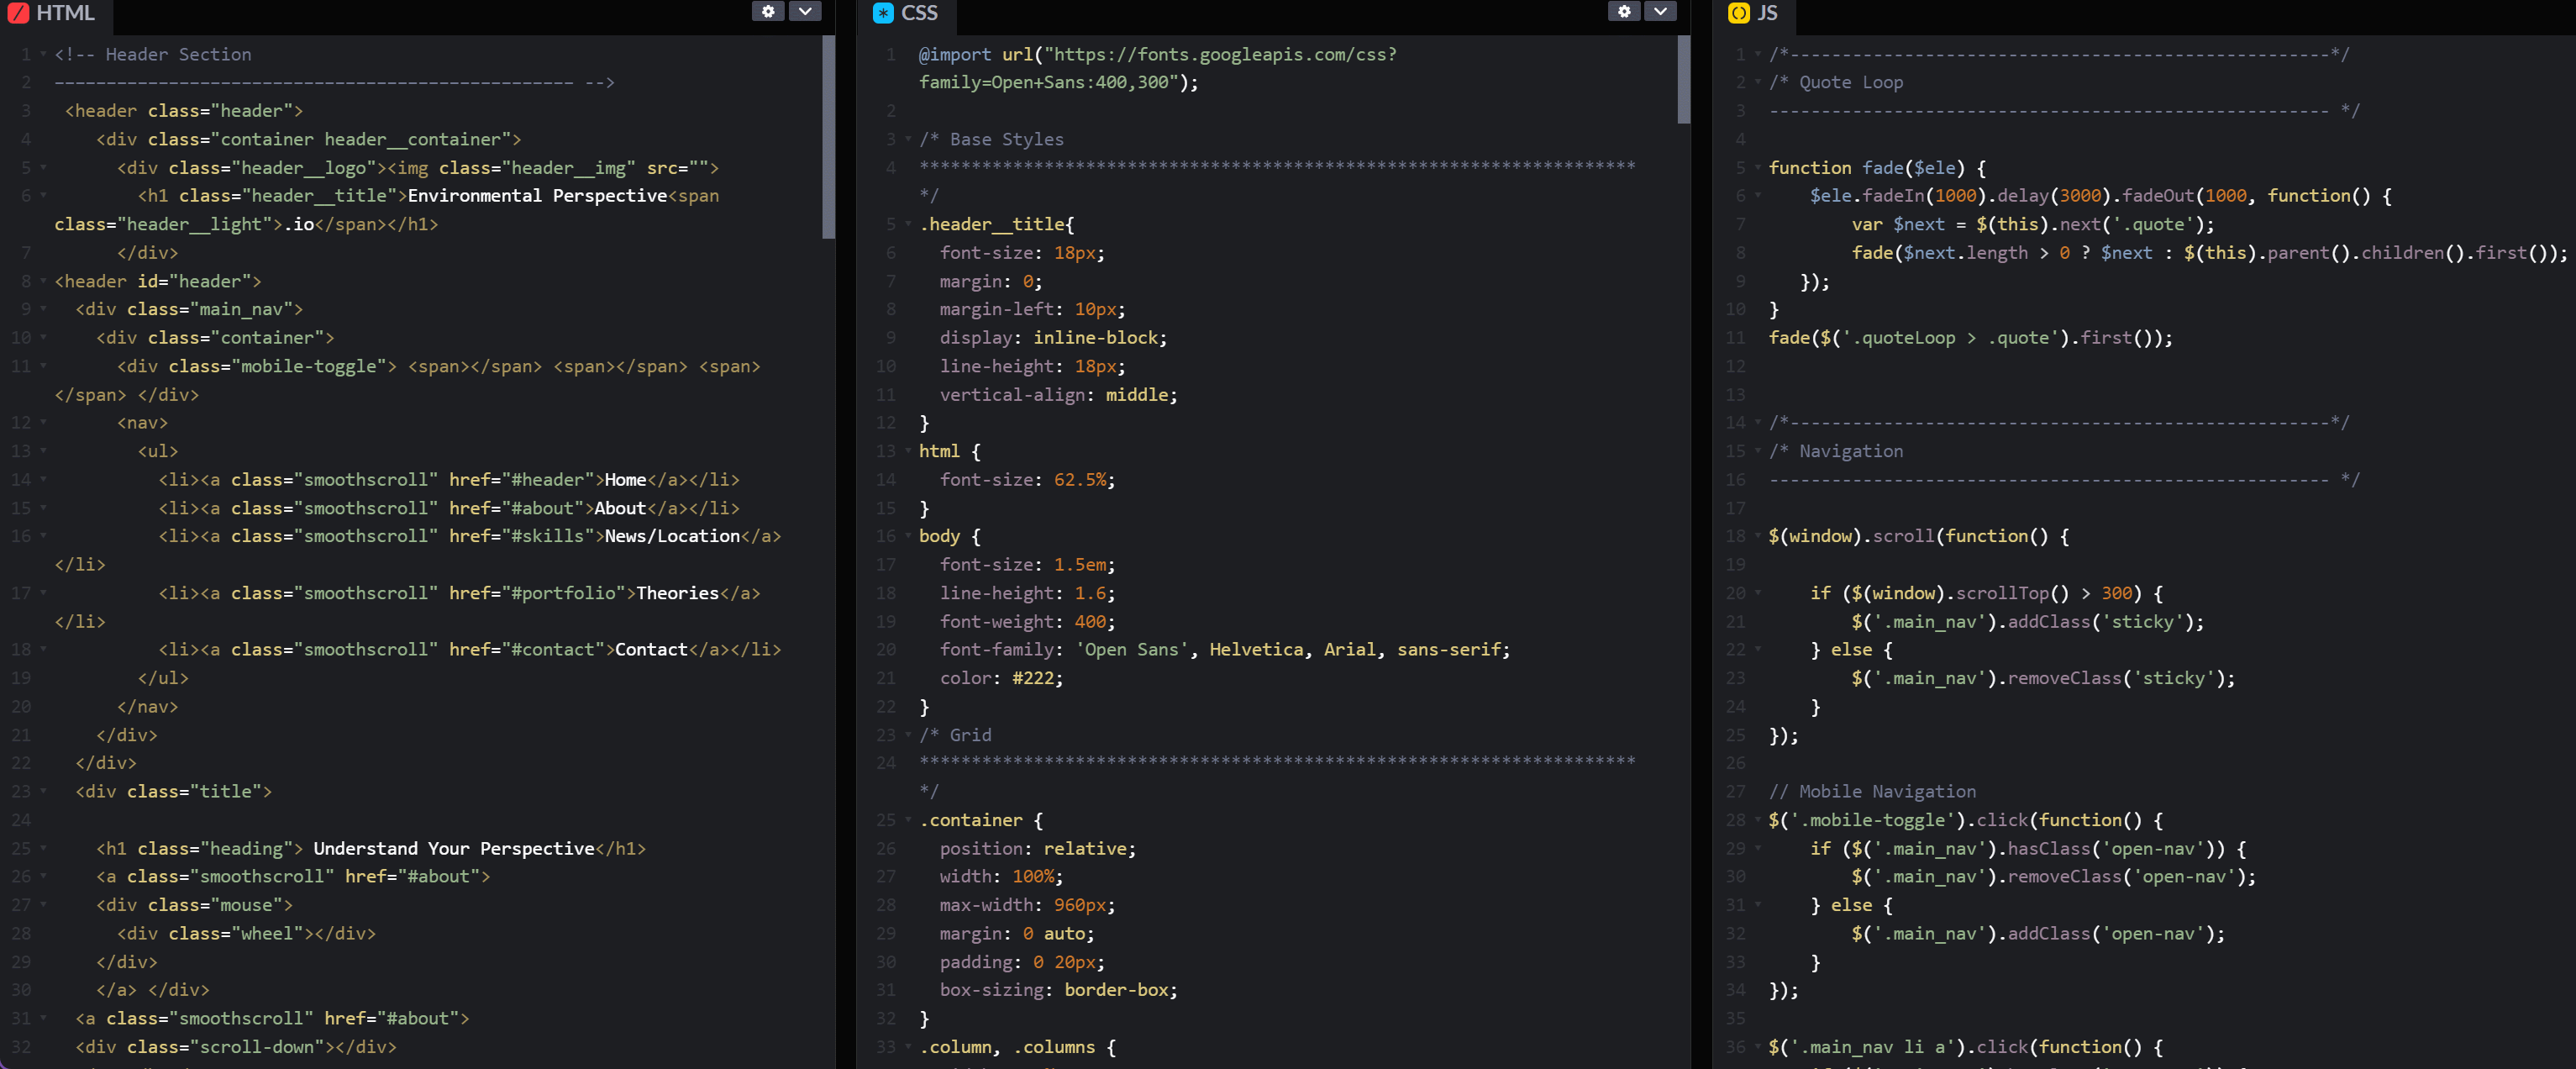Fold the $(window).scroll function block
This screenshot has height=1069, width=2576.
pyautogui.click(x=1757, y=537)
